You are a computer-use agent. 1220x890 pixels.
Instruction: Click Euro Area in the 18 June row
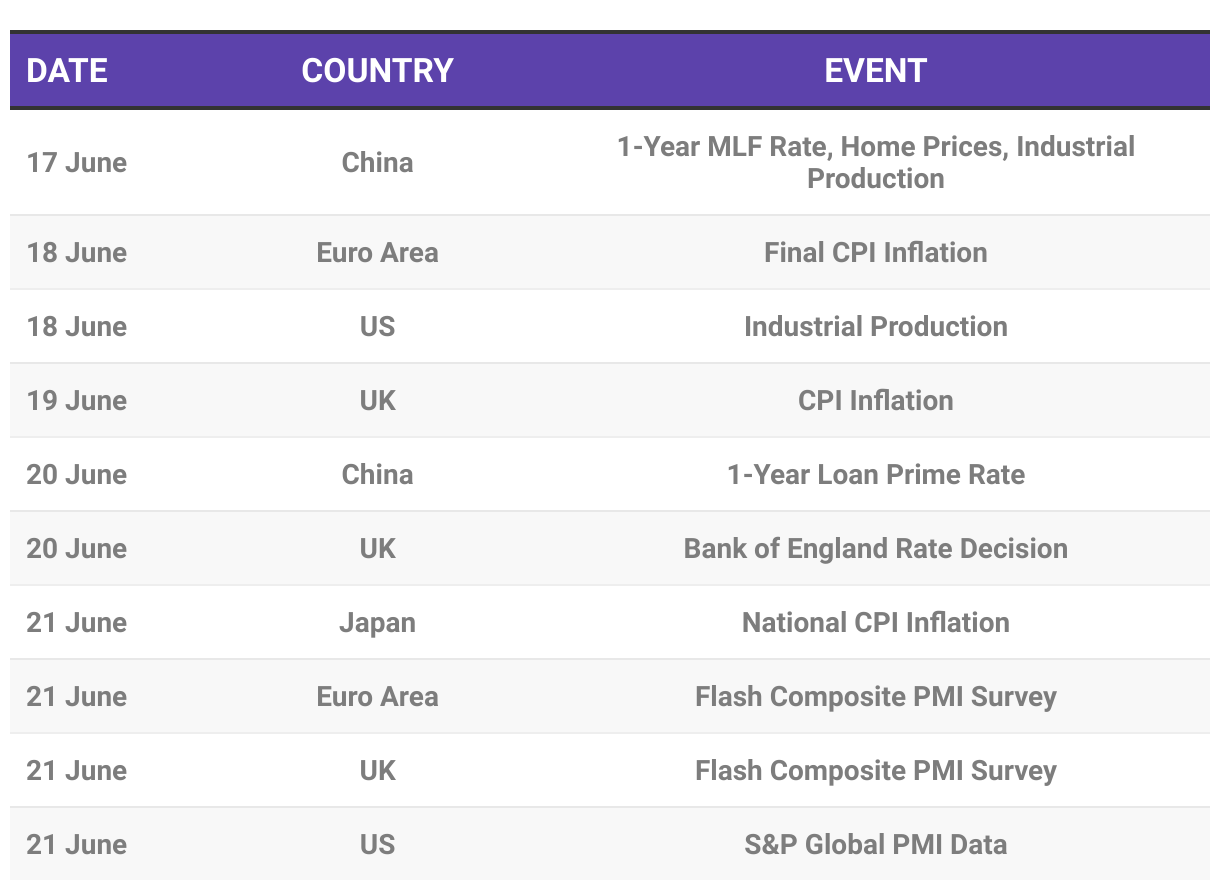377,252
